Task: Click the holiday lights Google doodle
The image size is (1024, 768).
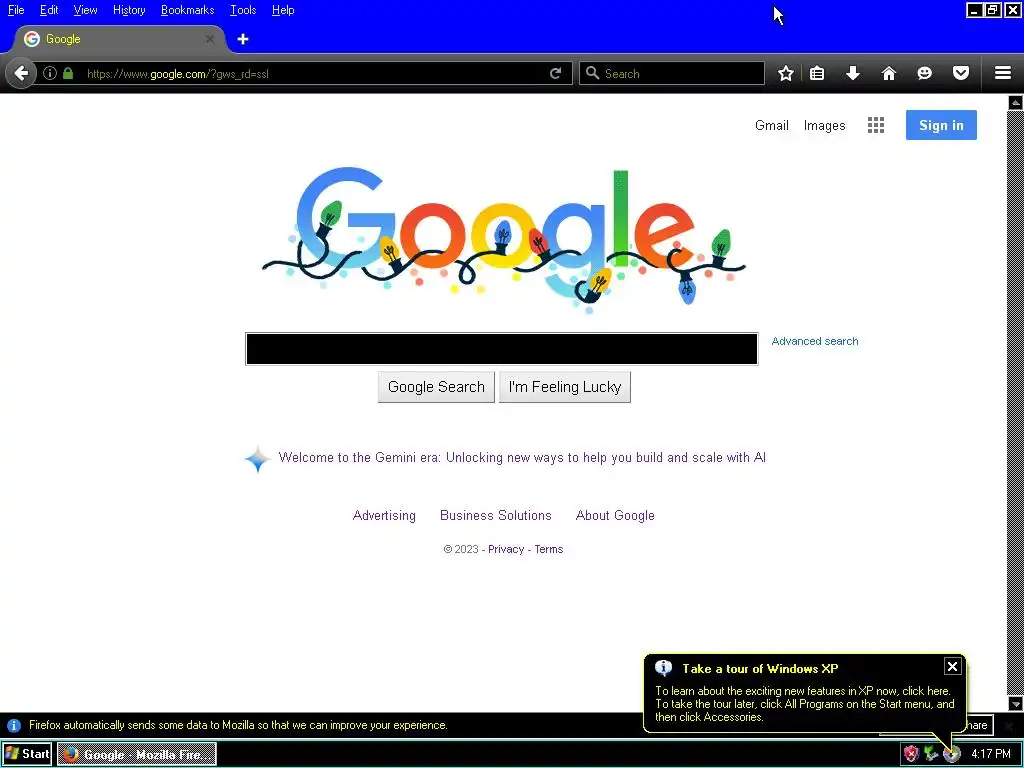Action: point(504,239)
